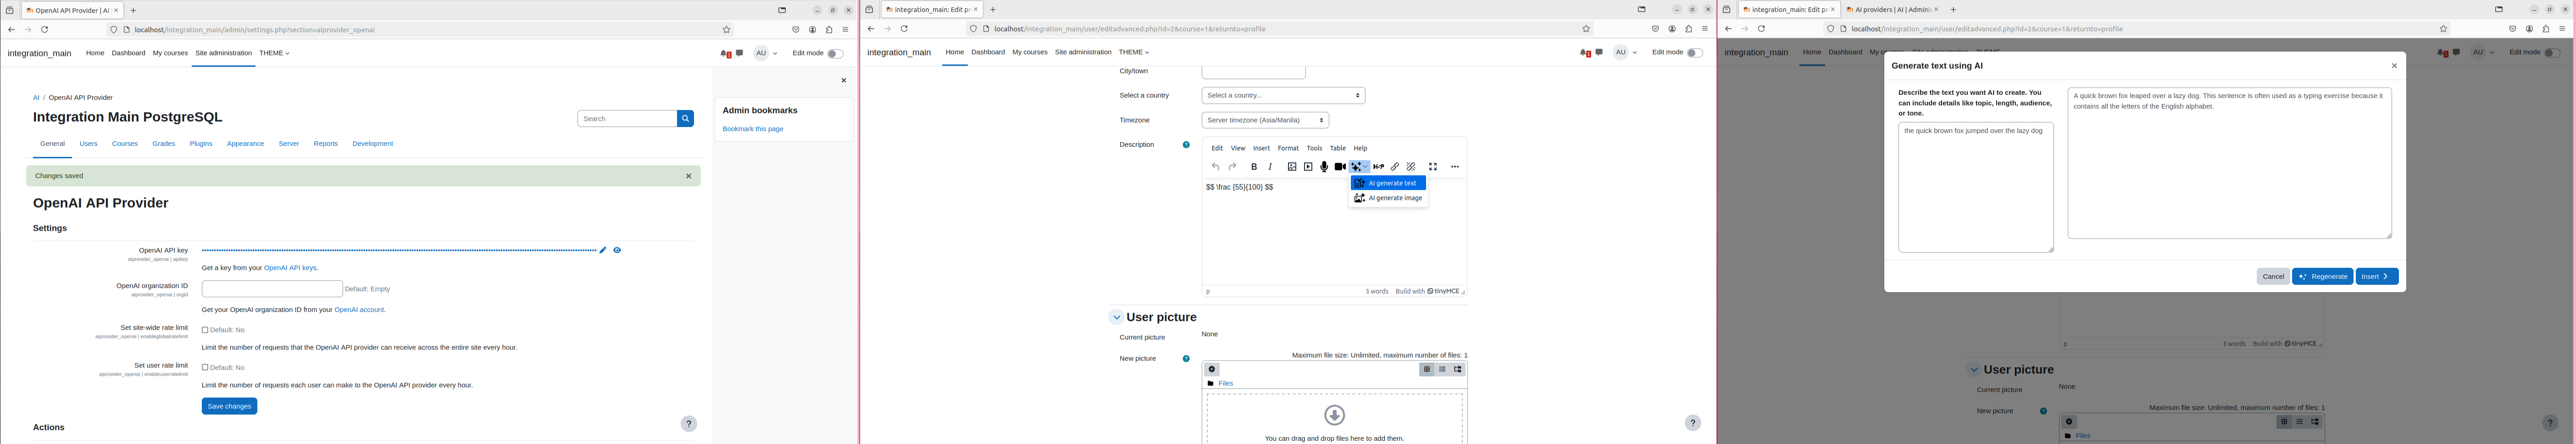Click the unlink toolbar icon

tap(1411, 167)
